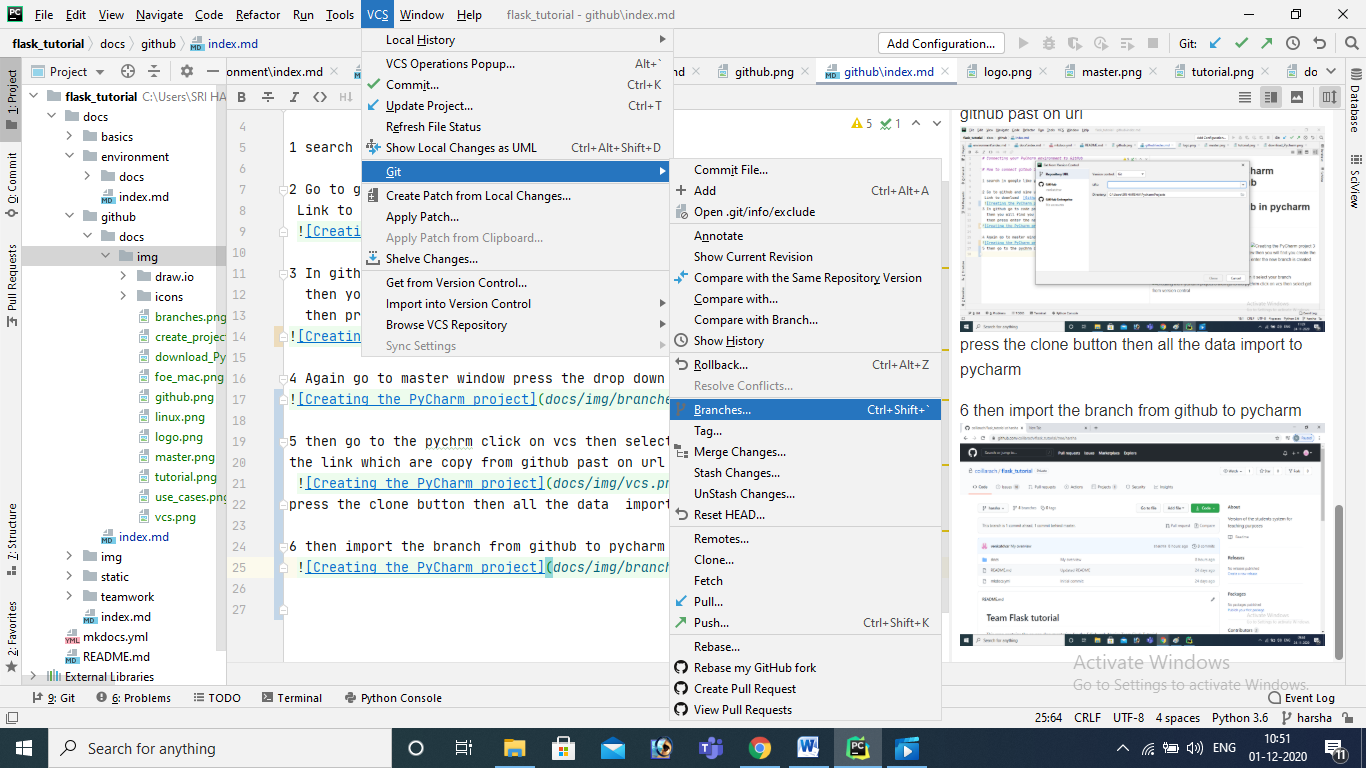
Task: Apply Code formatting in markdown toolbar
Action: [x=320, y=97]
